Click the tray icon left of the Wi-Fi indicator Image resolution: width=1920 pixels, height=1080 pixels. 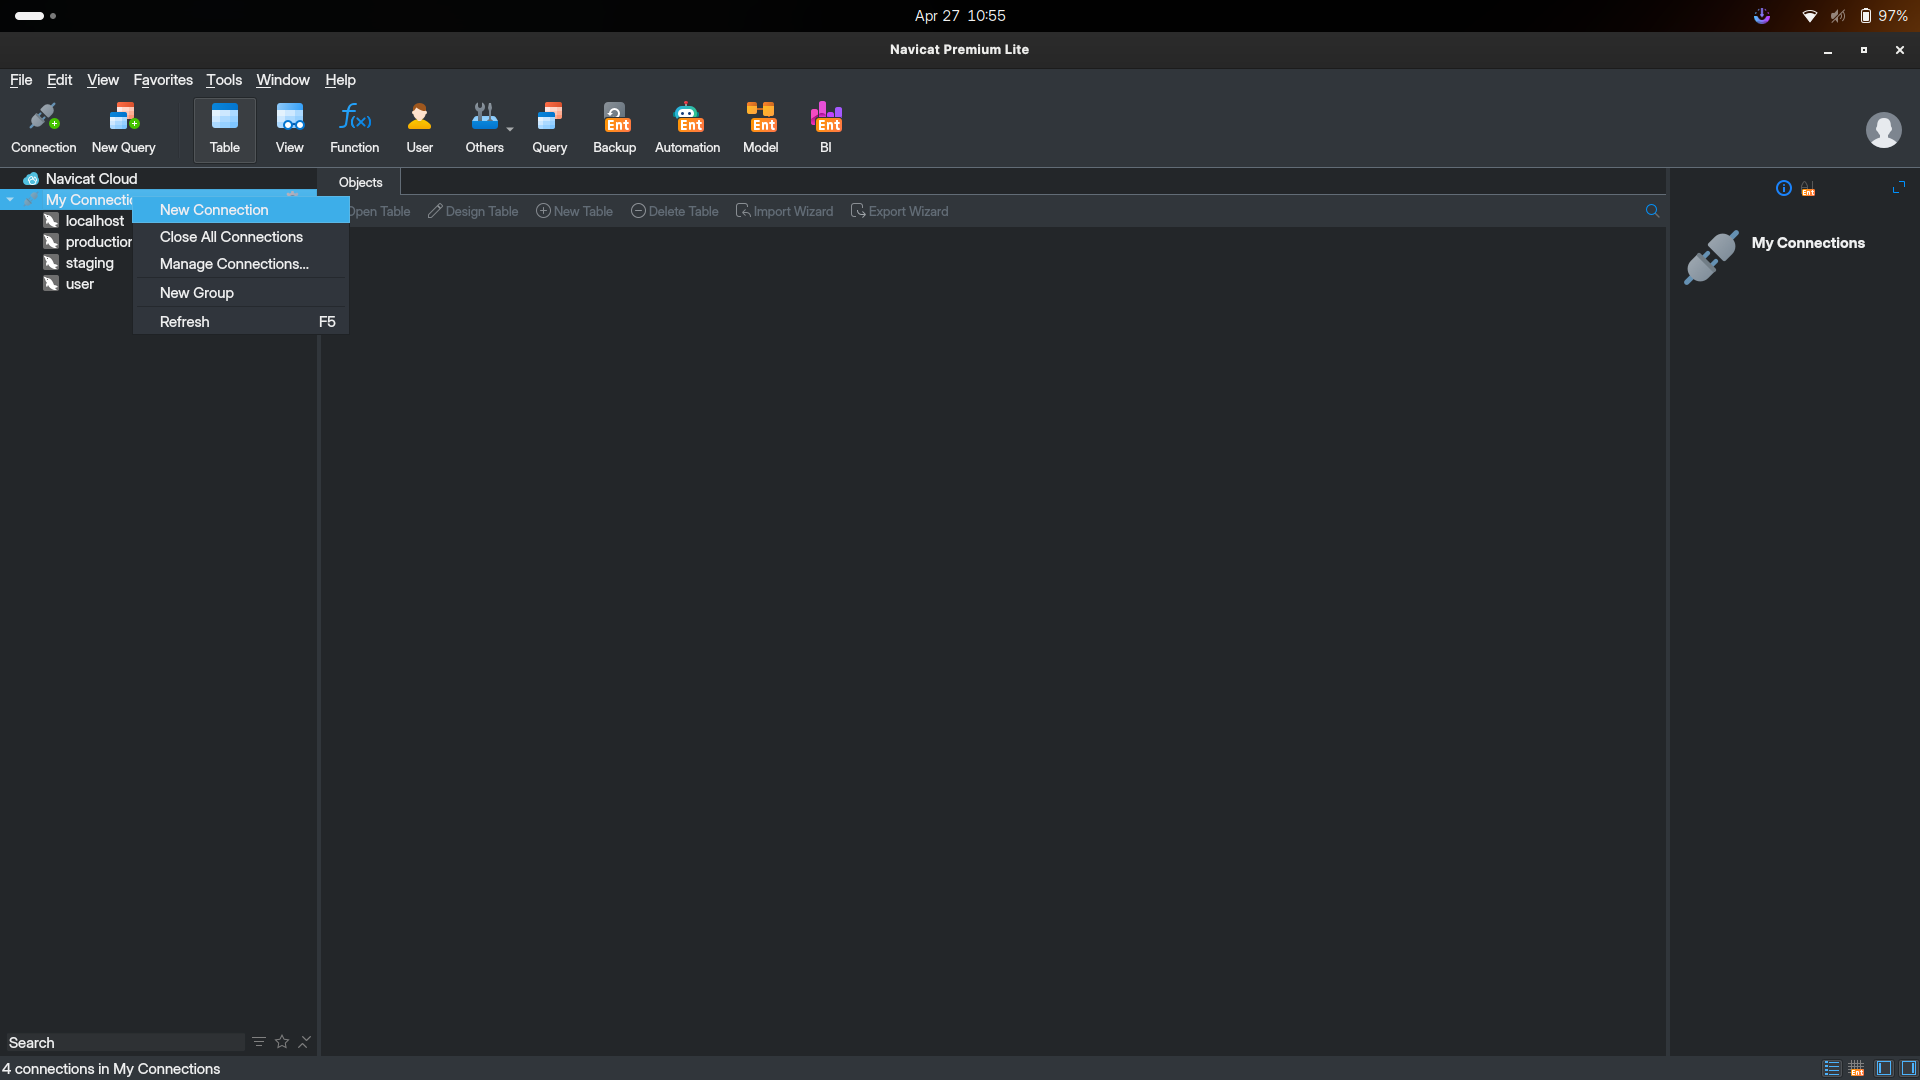1762,16
